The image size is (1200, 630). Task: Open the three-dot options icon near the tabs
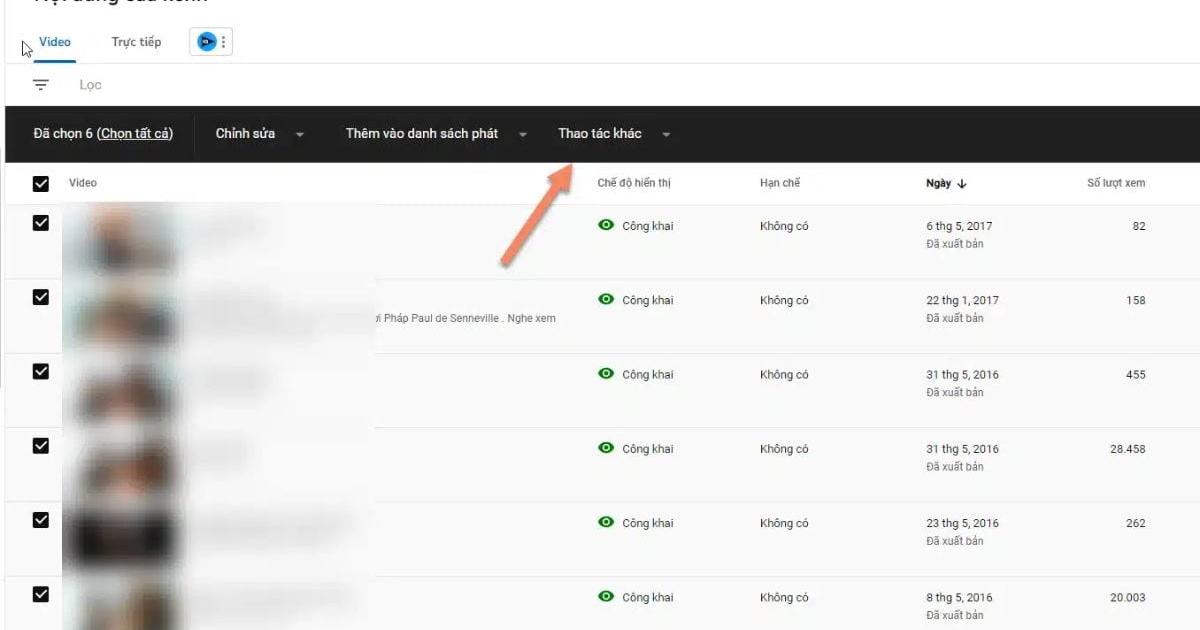222,41
